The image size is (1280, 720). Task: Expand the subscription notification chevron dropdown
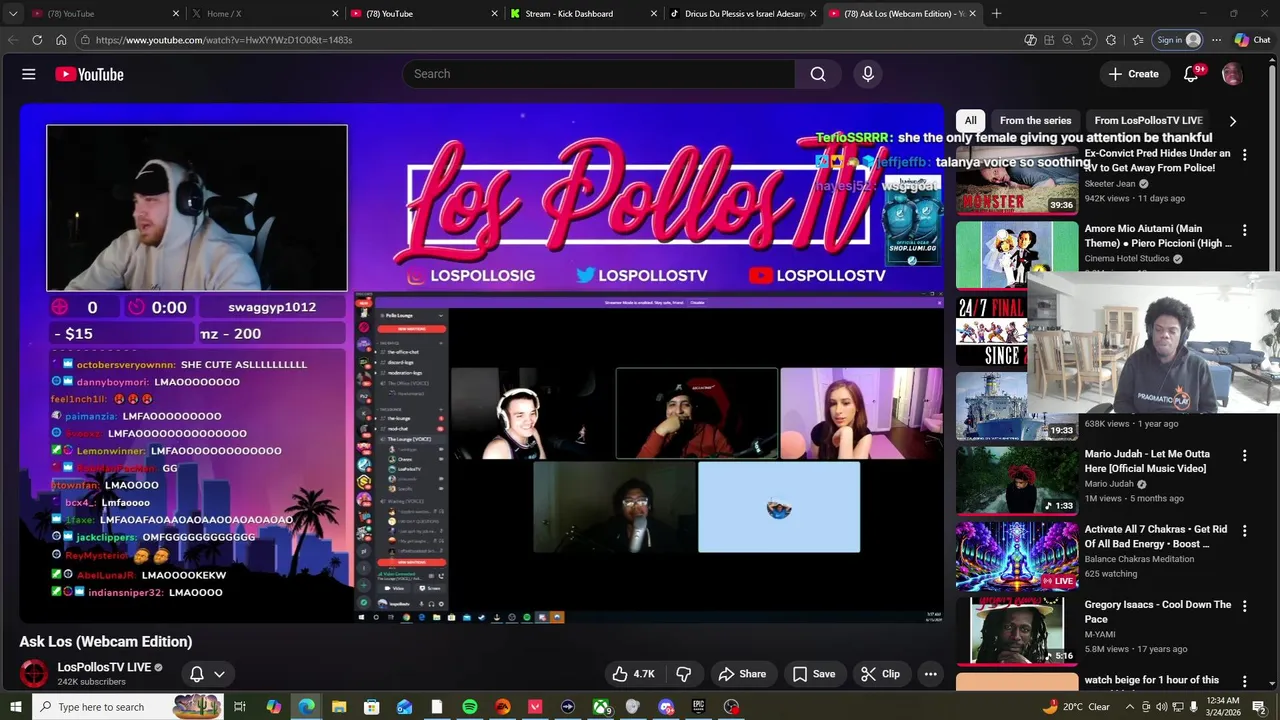[219, 674]
